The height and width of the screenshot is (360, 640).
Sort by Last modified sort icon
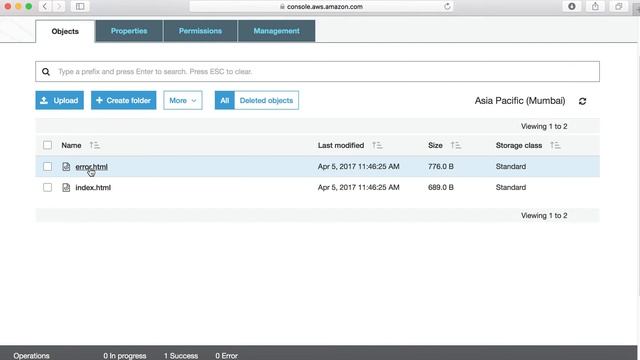[x=377, y=145]
